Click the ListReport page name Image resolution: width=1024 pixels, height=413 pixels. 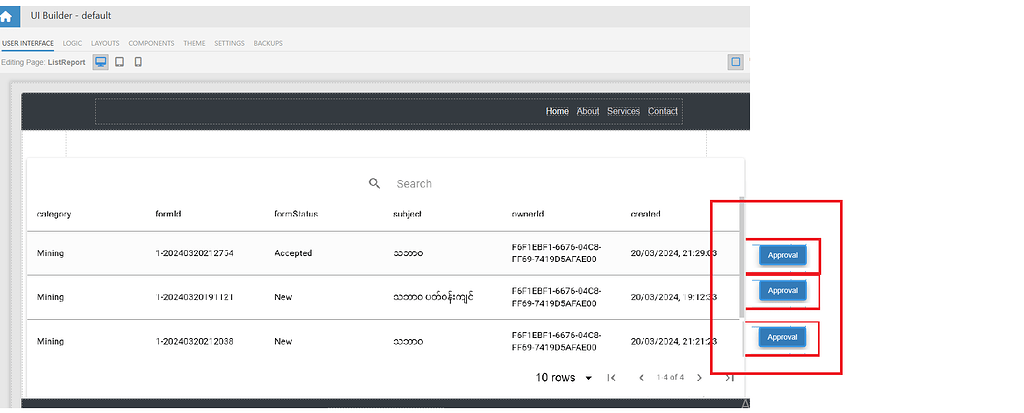[x=67, y=62]
